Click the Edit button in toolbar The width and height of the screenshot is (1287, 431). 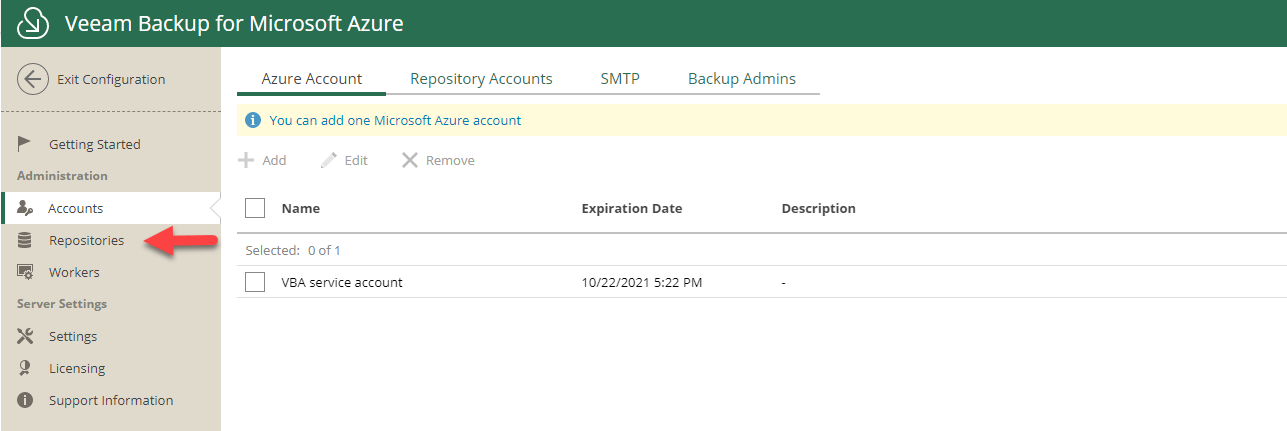tap(344, 160)
